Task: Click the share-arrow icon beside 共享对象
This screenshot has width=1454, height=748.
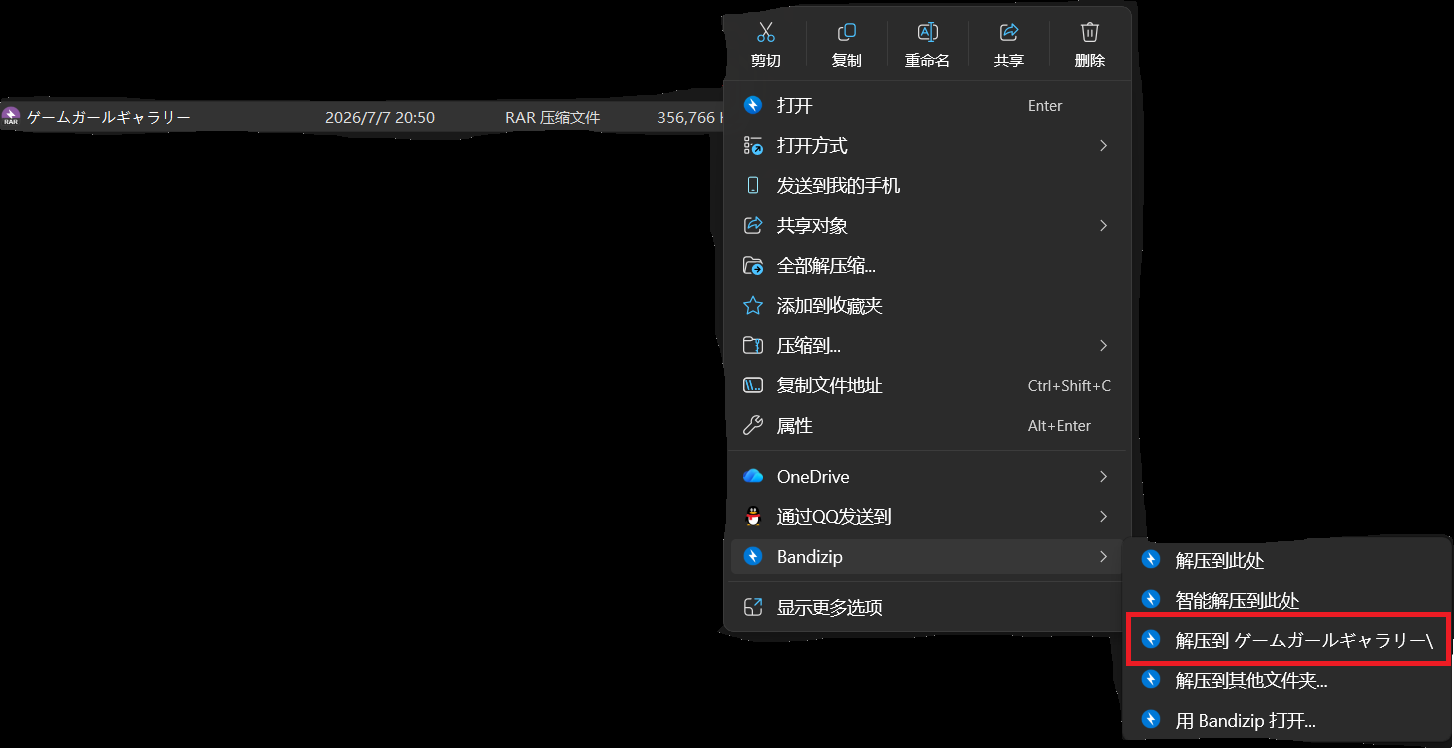Action: pyautogui.click(x=753, y=225)
